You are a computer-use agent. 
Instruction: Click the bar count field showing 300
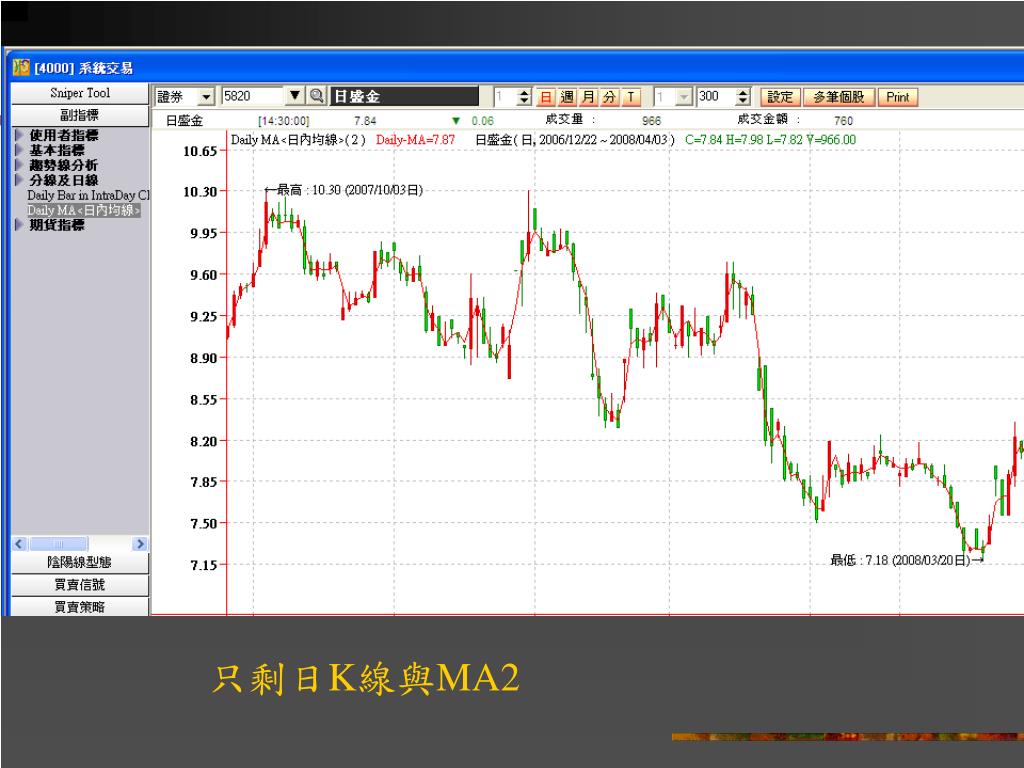click(x=716, y=97)
